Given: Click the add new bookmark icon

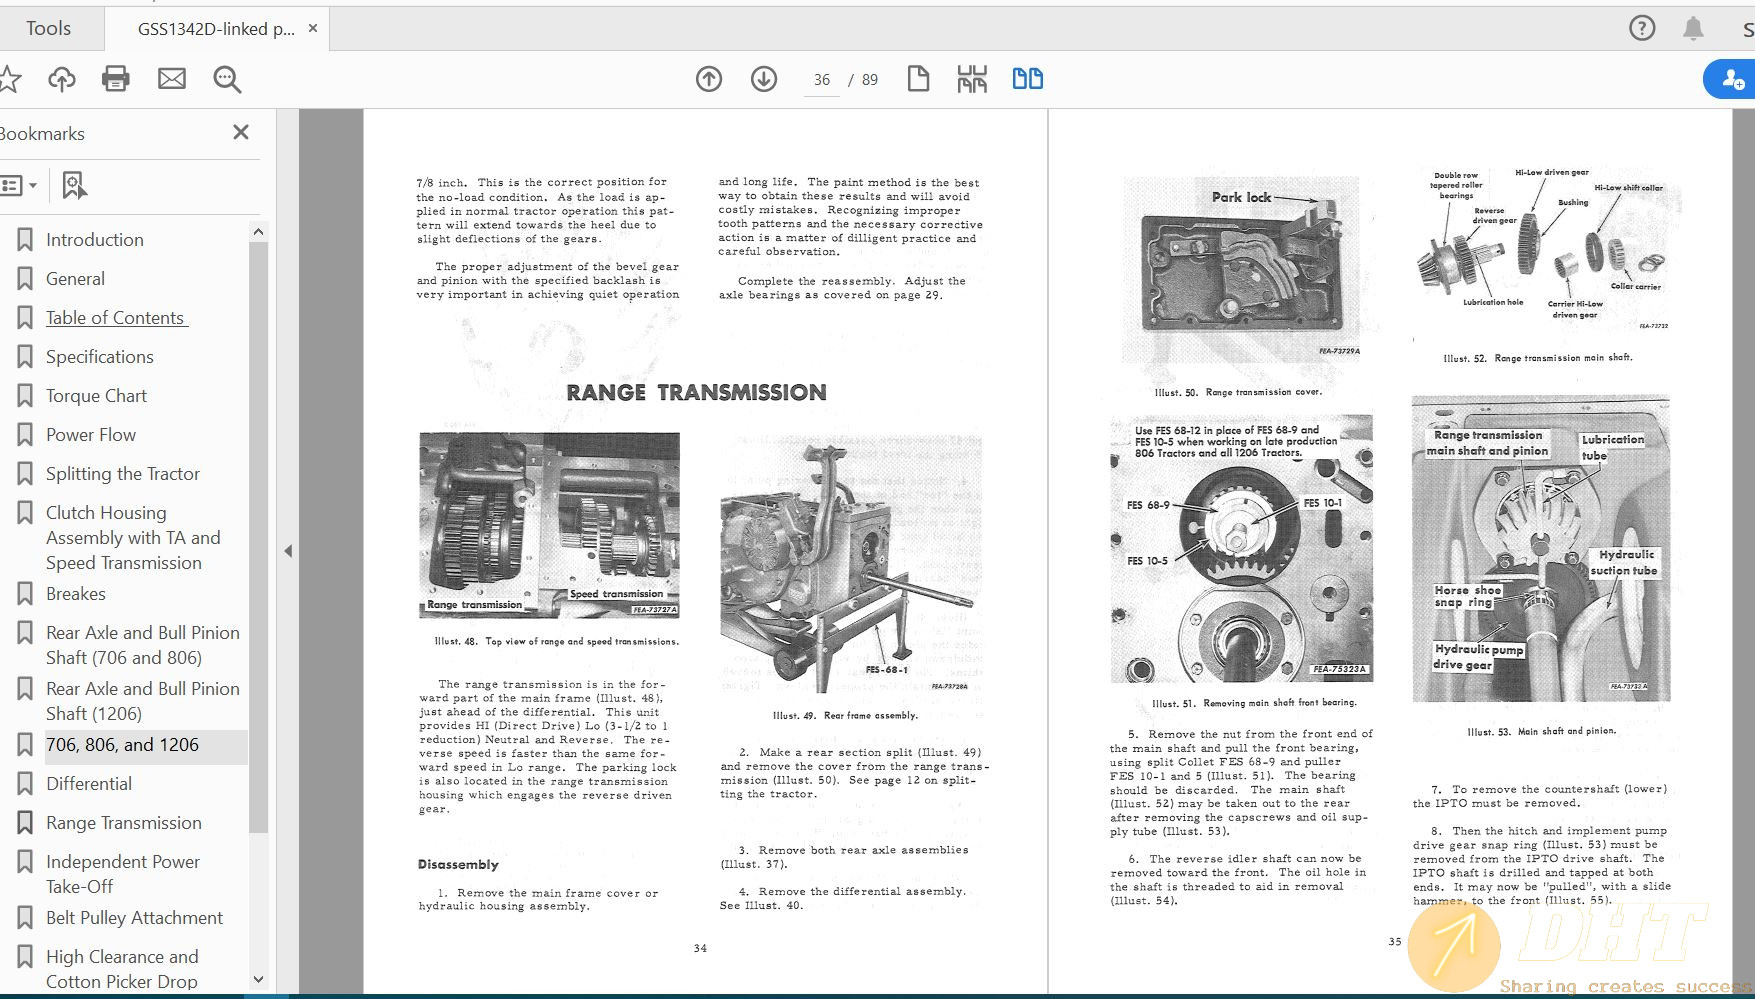Looking at the screenshot, I should coord(74,185).
